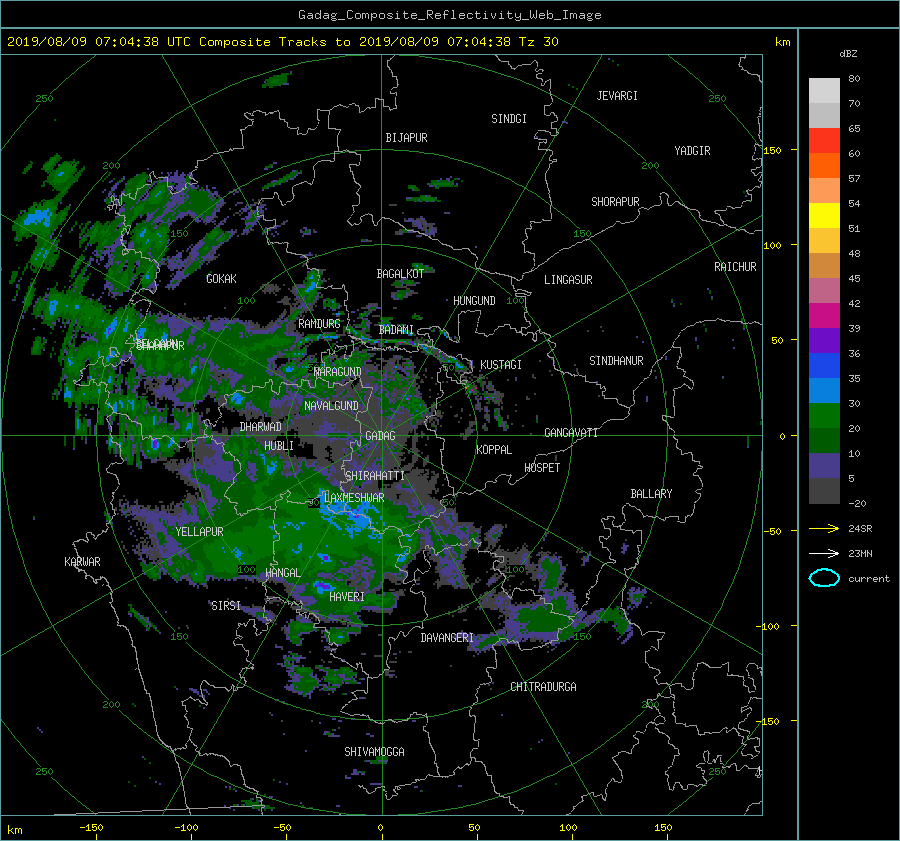
Task: Click the YELLAPUR city label
Action: (199, 532)
